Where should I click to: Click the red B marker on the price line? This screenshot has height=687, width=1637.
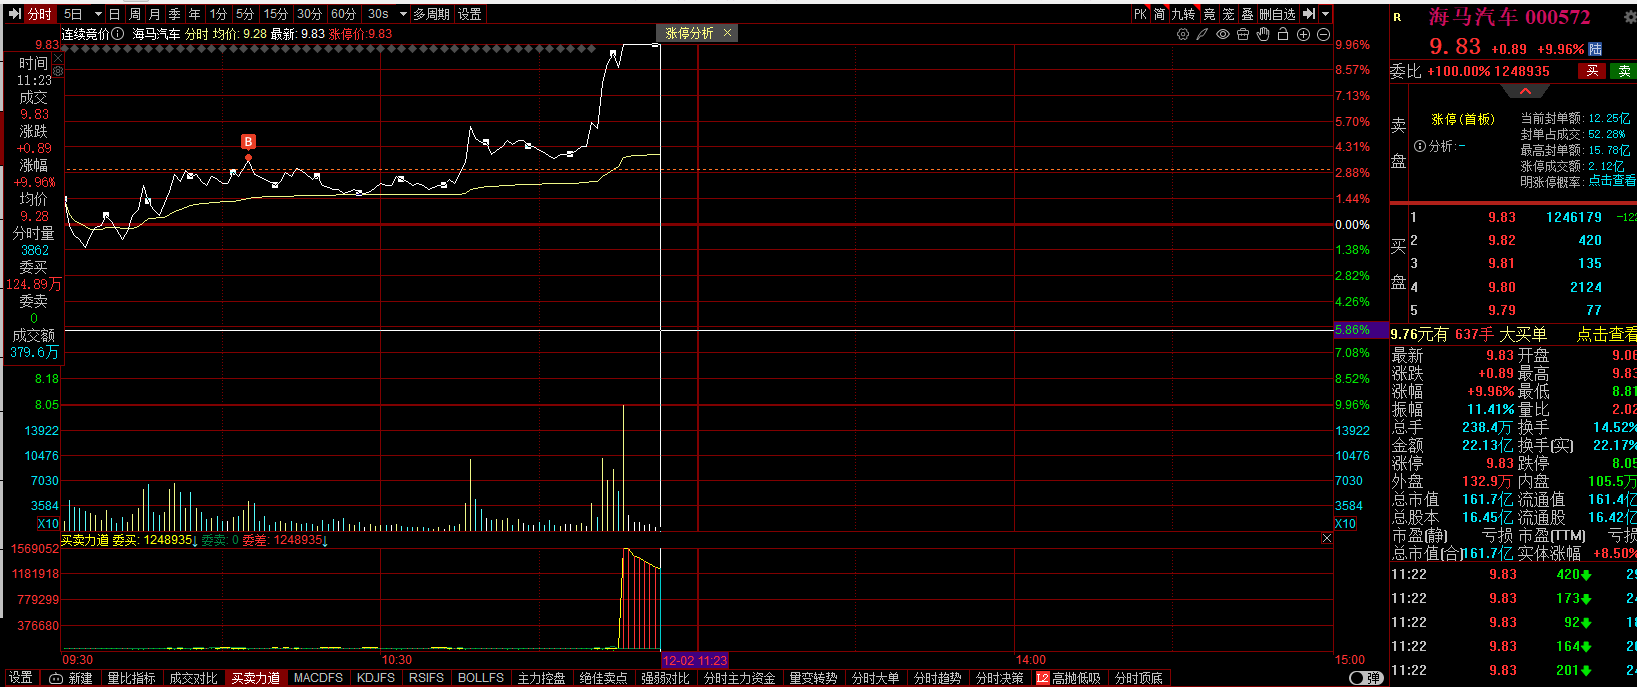click(248, 142)
